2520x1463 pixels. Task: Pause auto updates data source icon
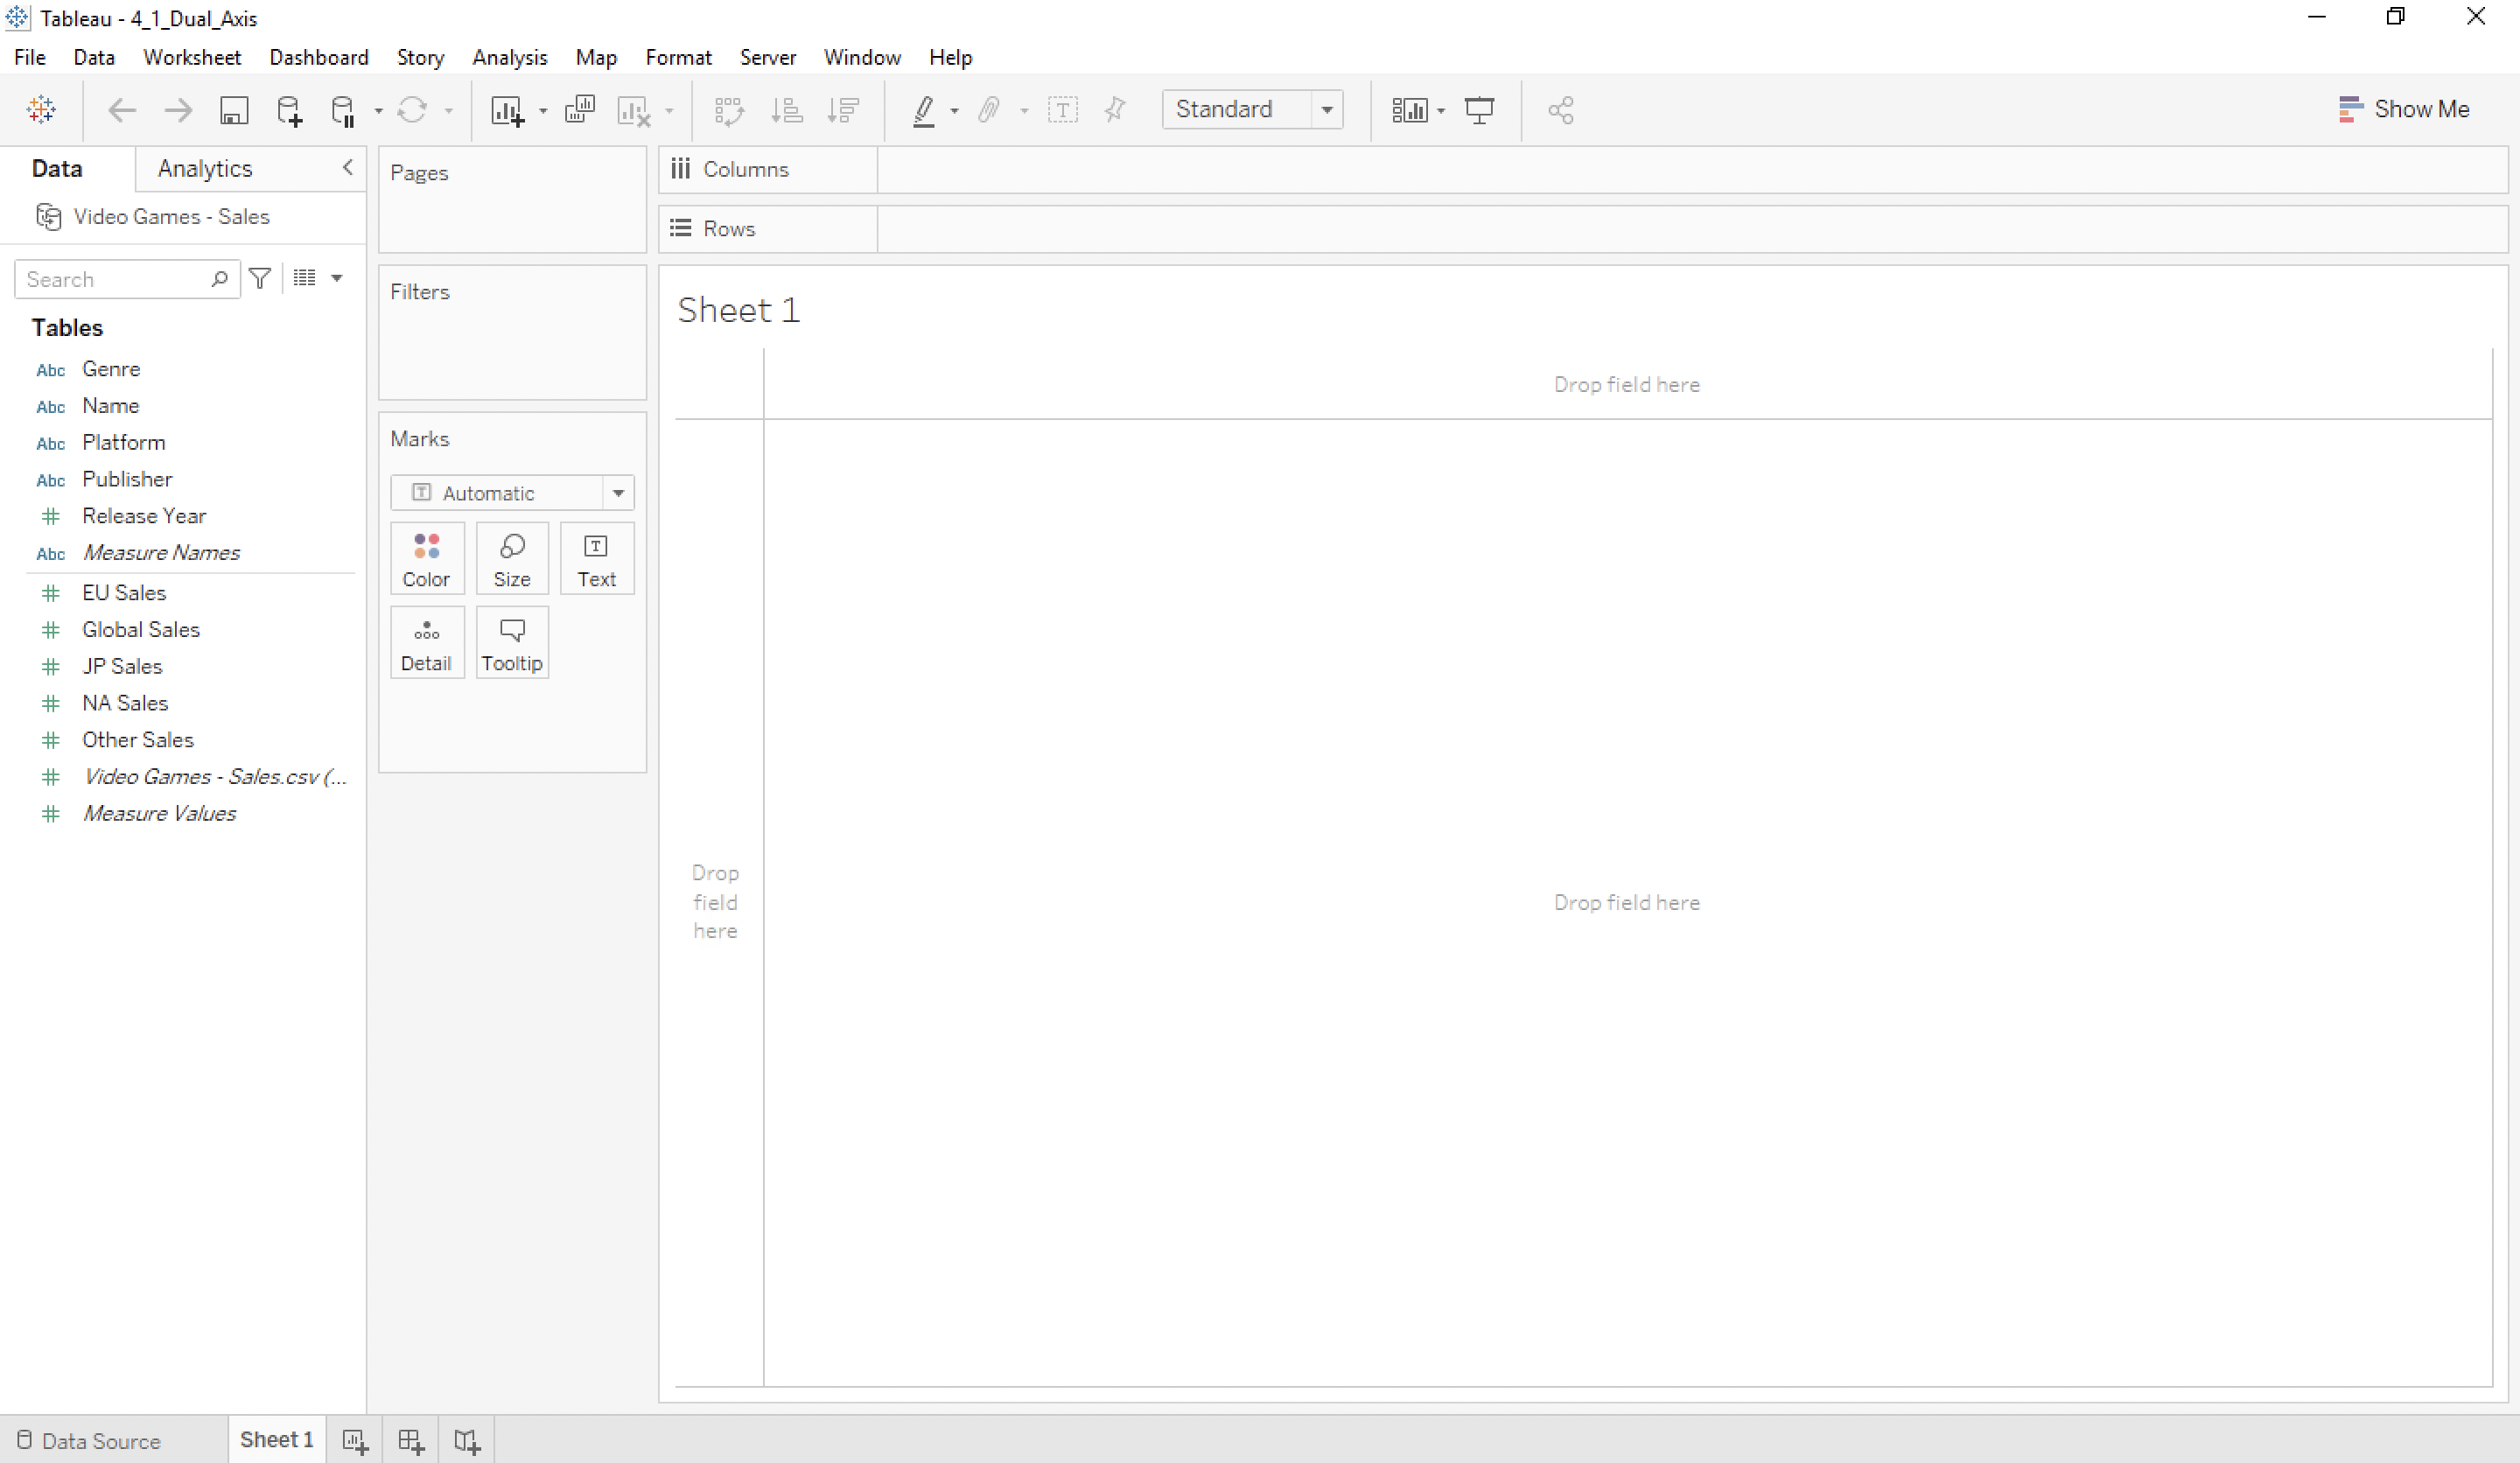(x=343, y=110)
